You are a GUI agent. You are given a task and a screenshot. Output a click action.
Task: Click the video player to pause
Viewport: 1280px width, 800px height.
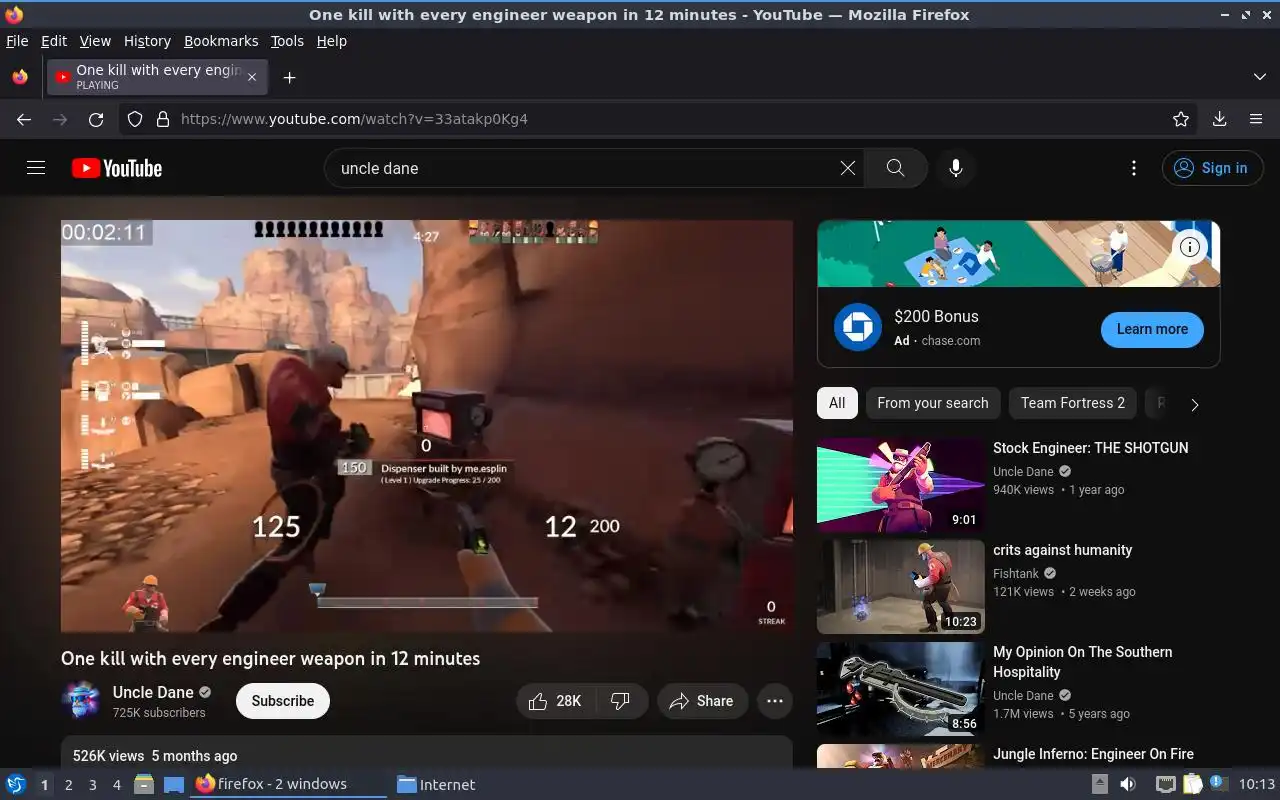click(427, 426)
